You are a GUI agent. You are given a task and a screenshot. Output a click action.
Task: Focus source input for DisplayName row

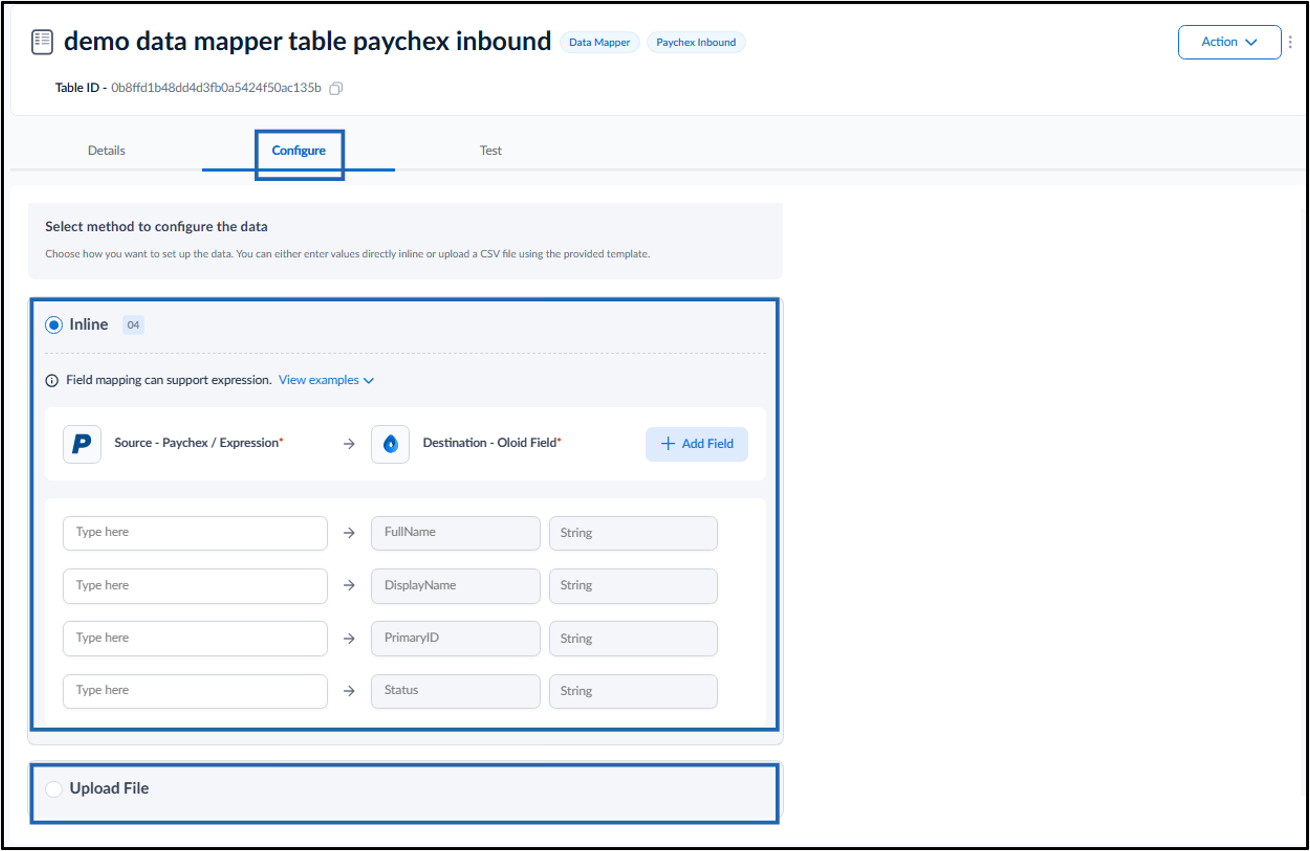[x=195, y=586]
